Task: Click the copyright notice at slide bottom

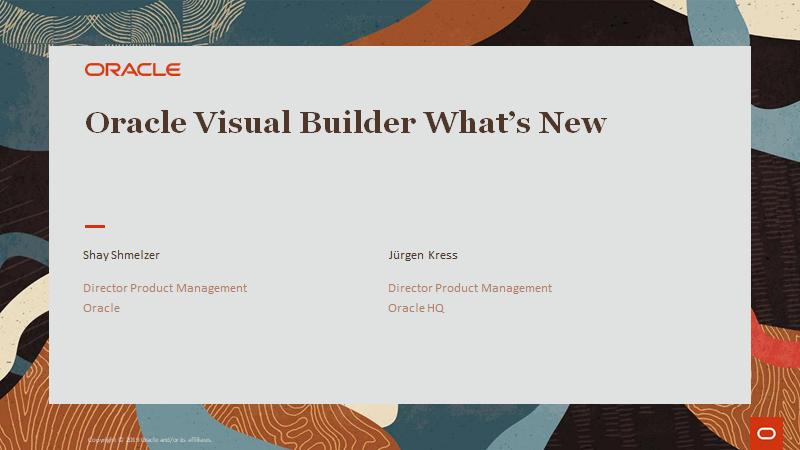Action: 150,439
